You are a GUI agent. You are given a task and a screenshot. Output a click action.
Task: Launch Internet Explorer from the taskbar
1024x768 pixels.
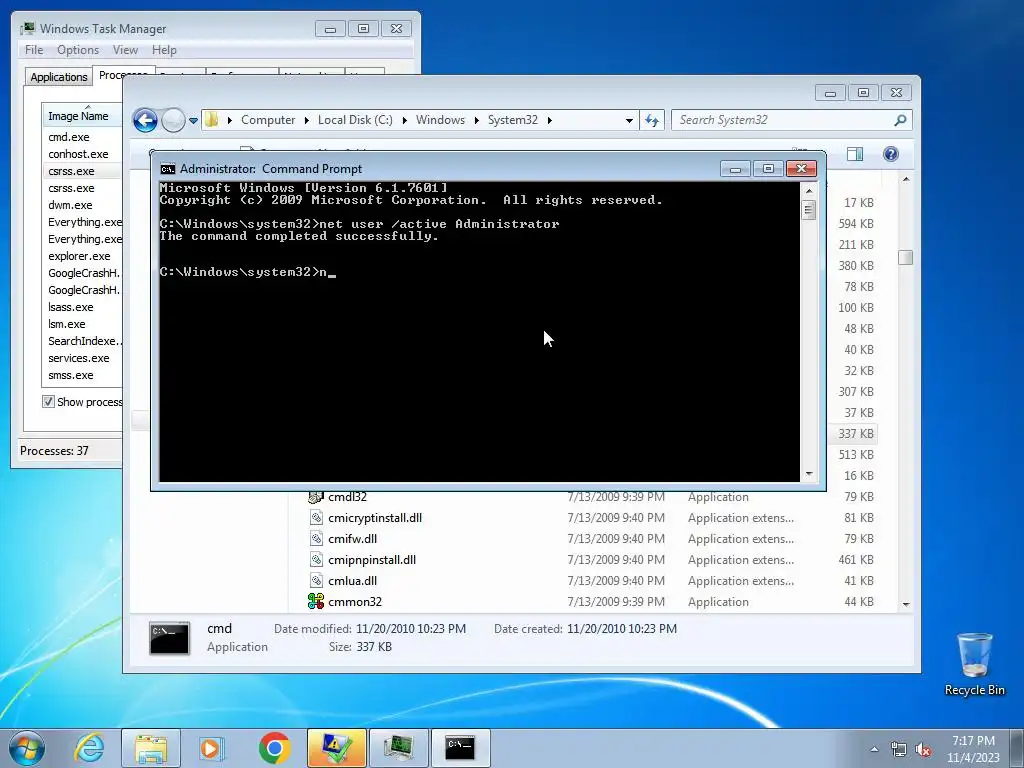coord(88,748)
